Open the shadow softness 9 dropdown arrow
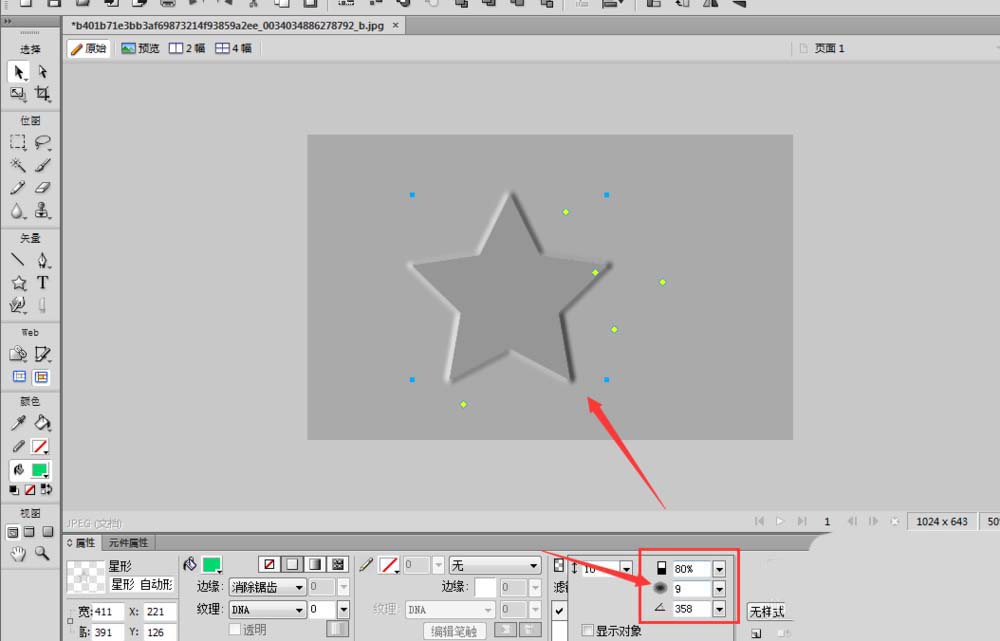Screen dimensions: 1000x641 coord(719,589)
